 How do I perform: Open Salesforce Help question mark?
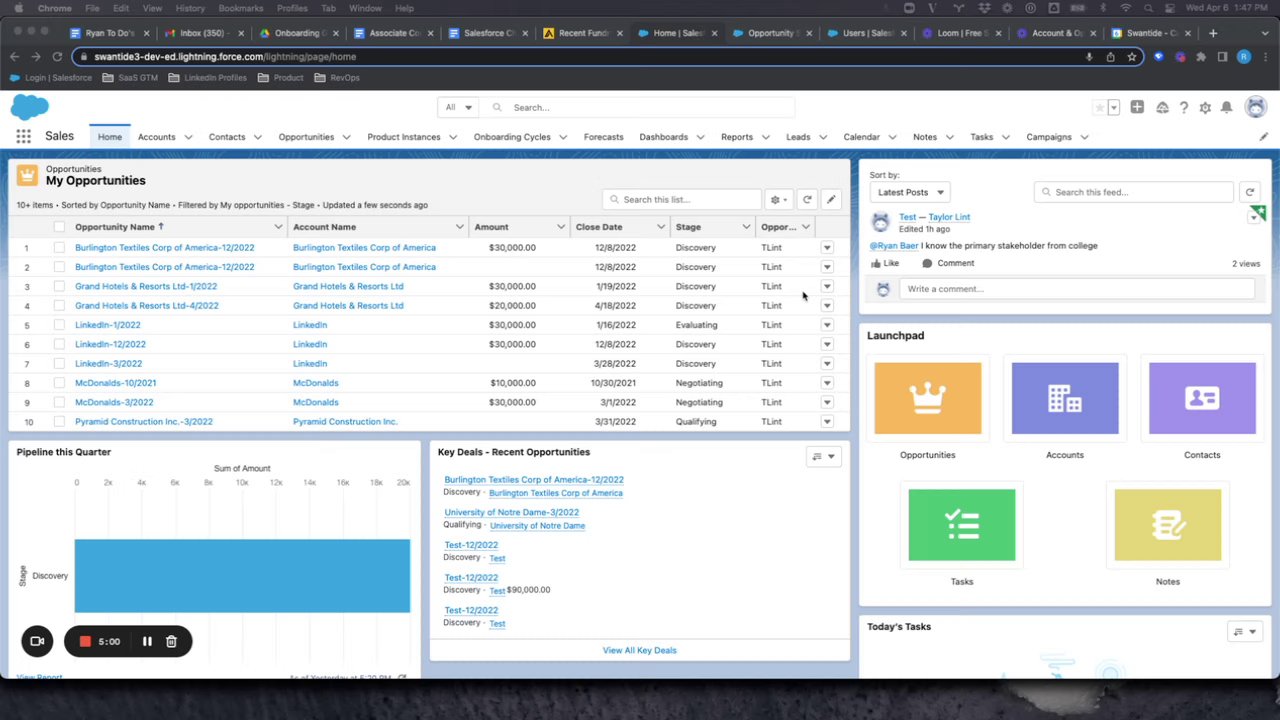[x=1184, y=108]
